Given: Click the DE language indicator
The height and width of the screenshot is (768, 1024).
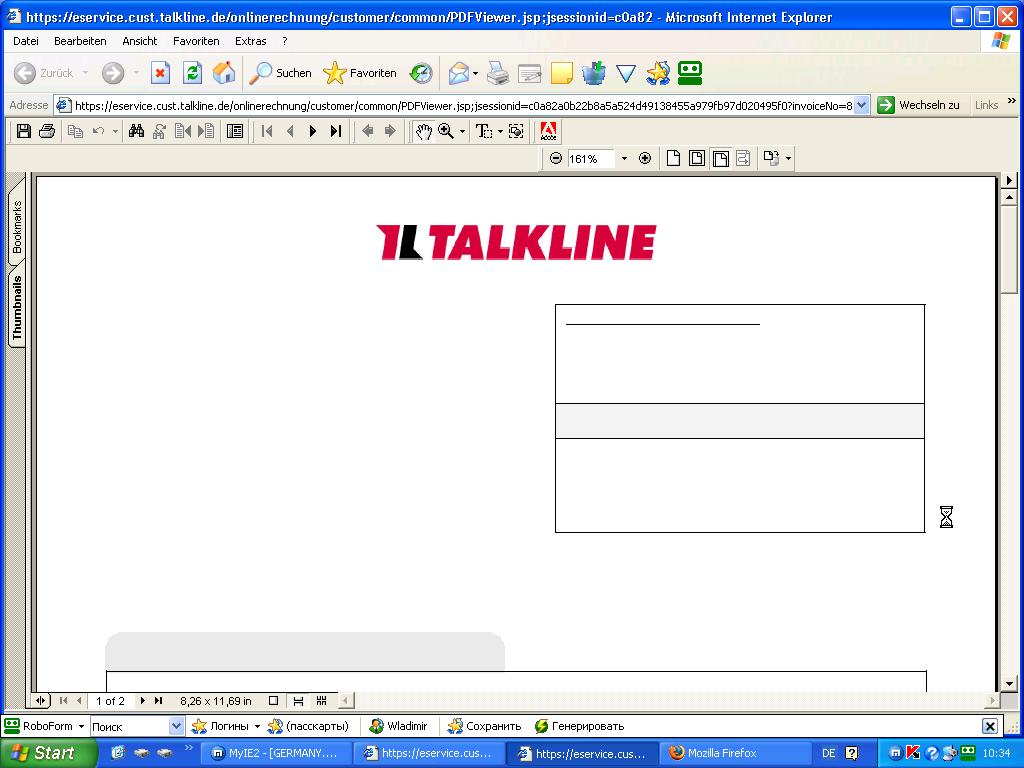Looking at the screenshot, I should 829,753.
